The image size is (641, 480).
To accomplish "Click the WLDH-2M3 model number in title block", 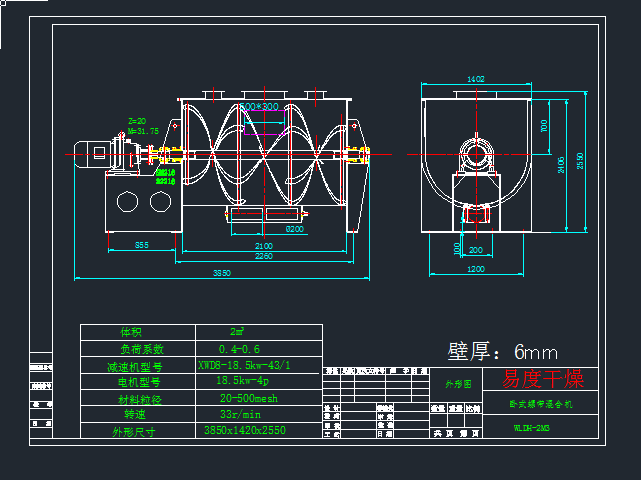I will 532,427.
